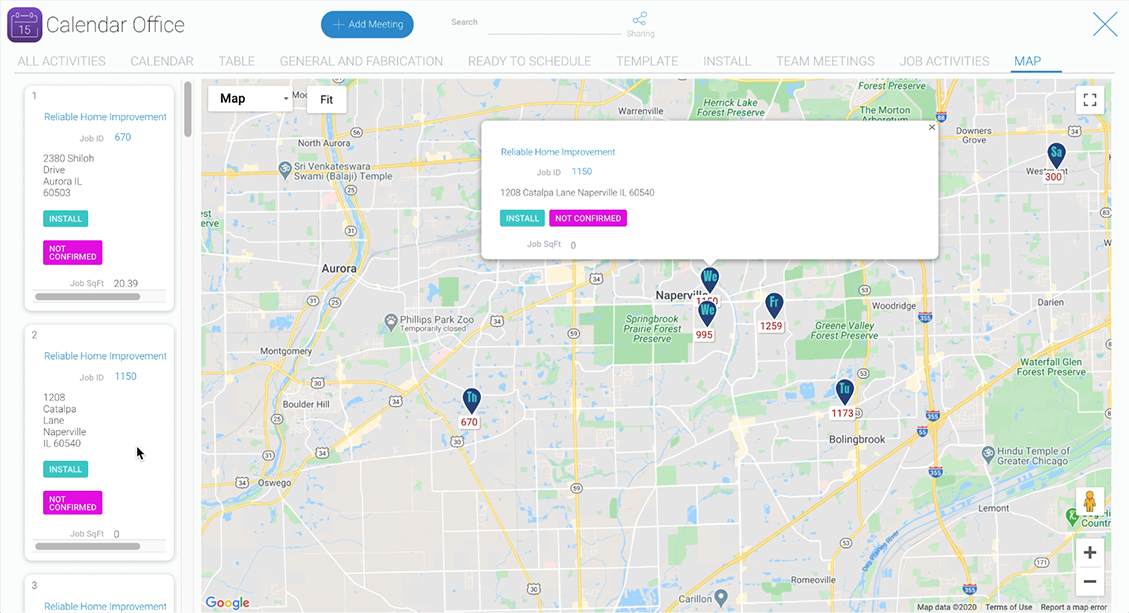Switch to the All Activities tab
The height and width of the screenshot is (613, 1129).
[x=62, y=61]
